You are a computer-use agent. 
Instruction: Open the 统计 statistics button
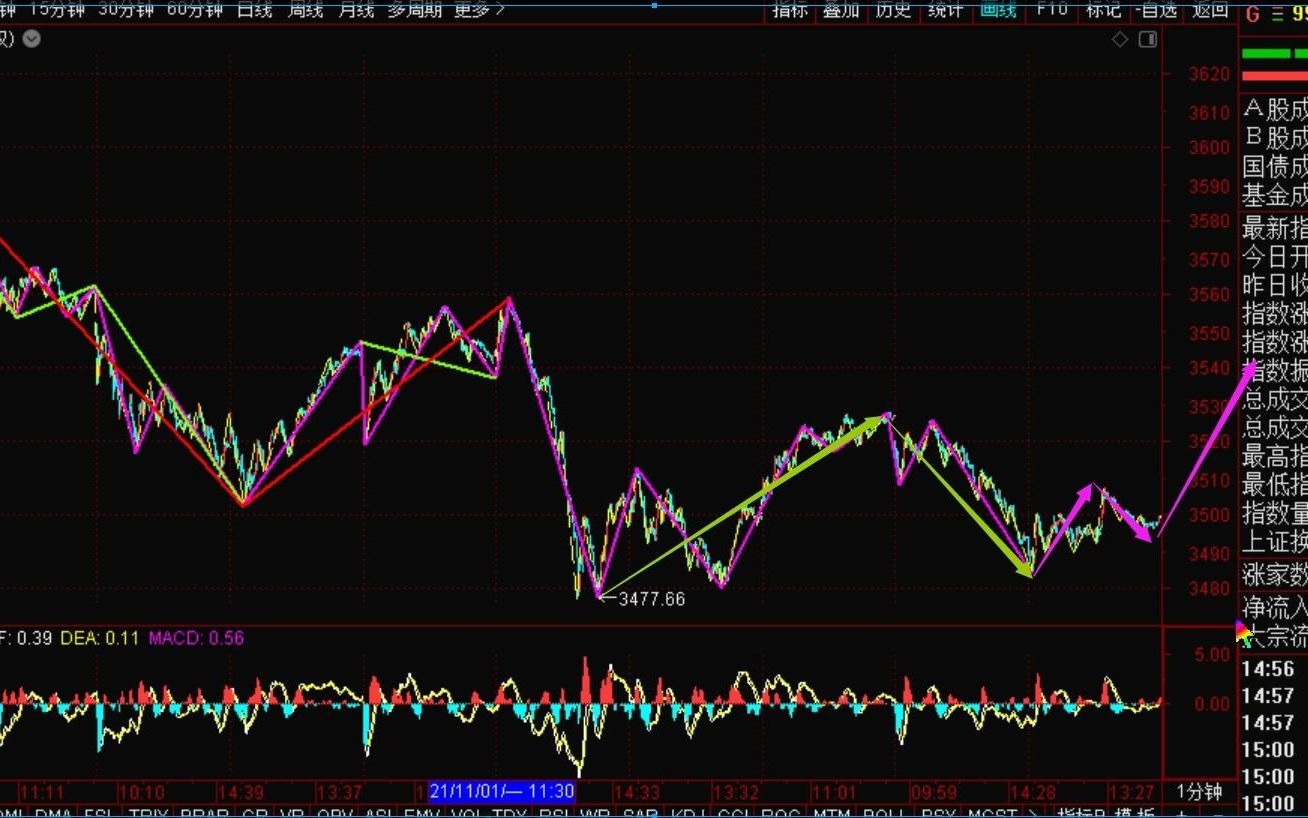[x=945, y=9]
